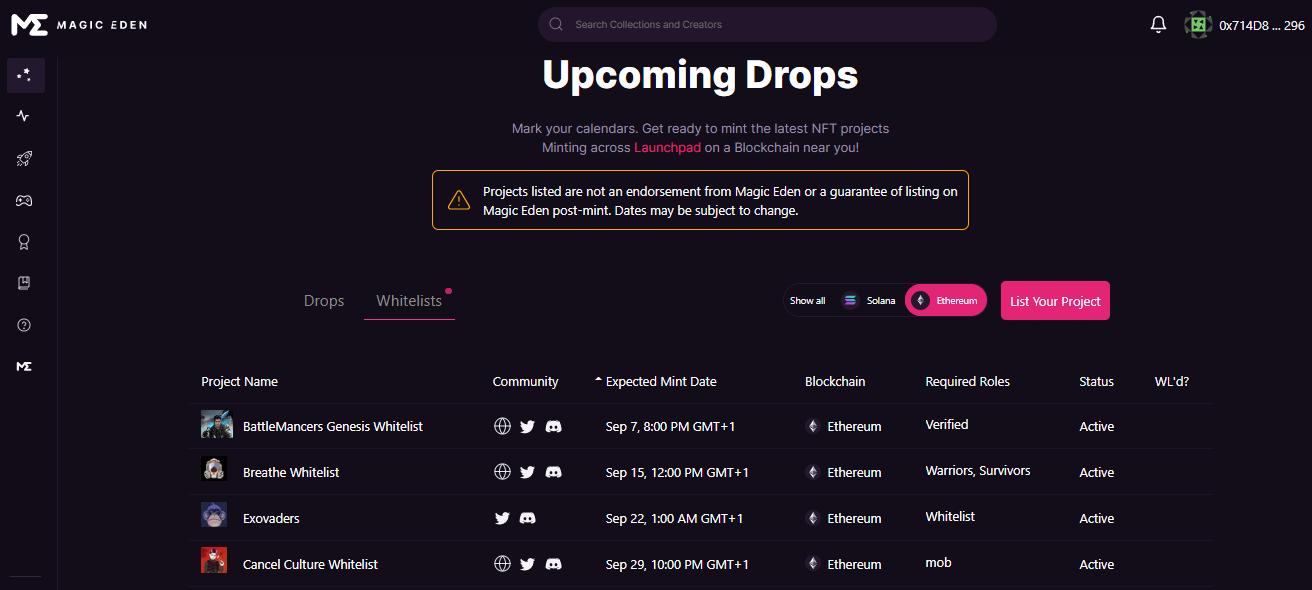Select the Show all filter
The width and height of the screenshot is (1312, 590).
807,300
